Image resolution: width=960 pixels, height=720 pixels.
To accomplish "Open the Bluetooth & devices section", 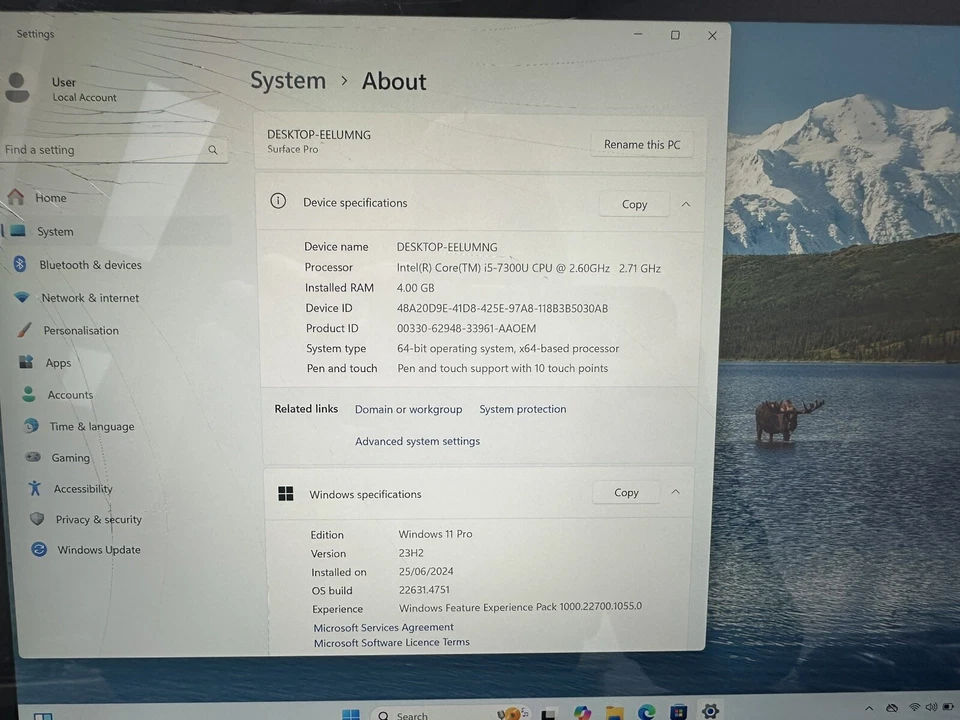I will pyautogui.click(x=90, y=264).
